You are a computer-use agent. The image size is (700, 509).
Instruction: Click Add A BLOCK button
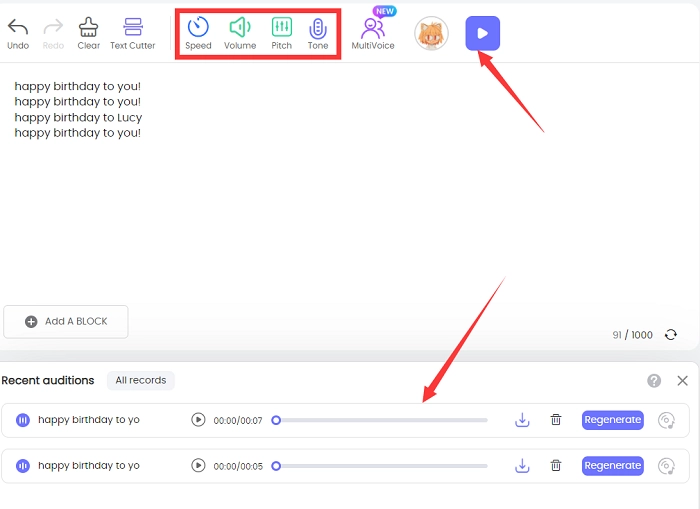coord(66,321)
